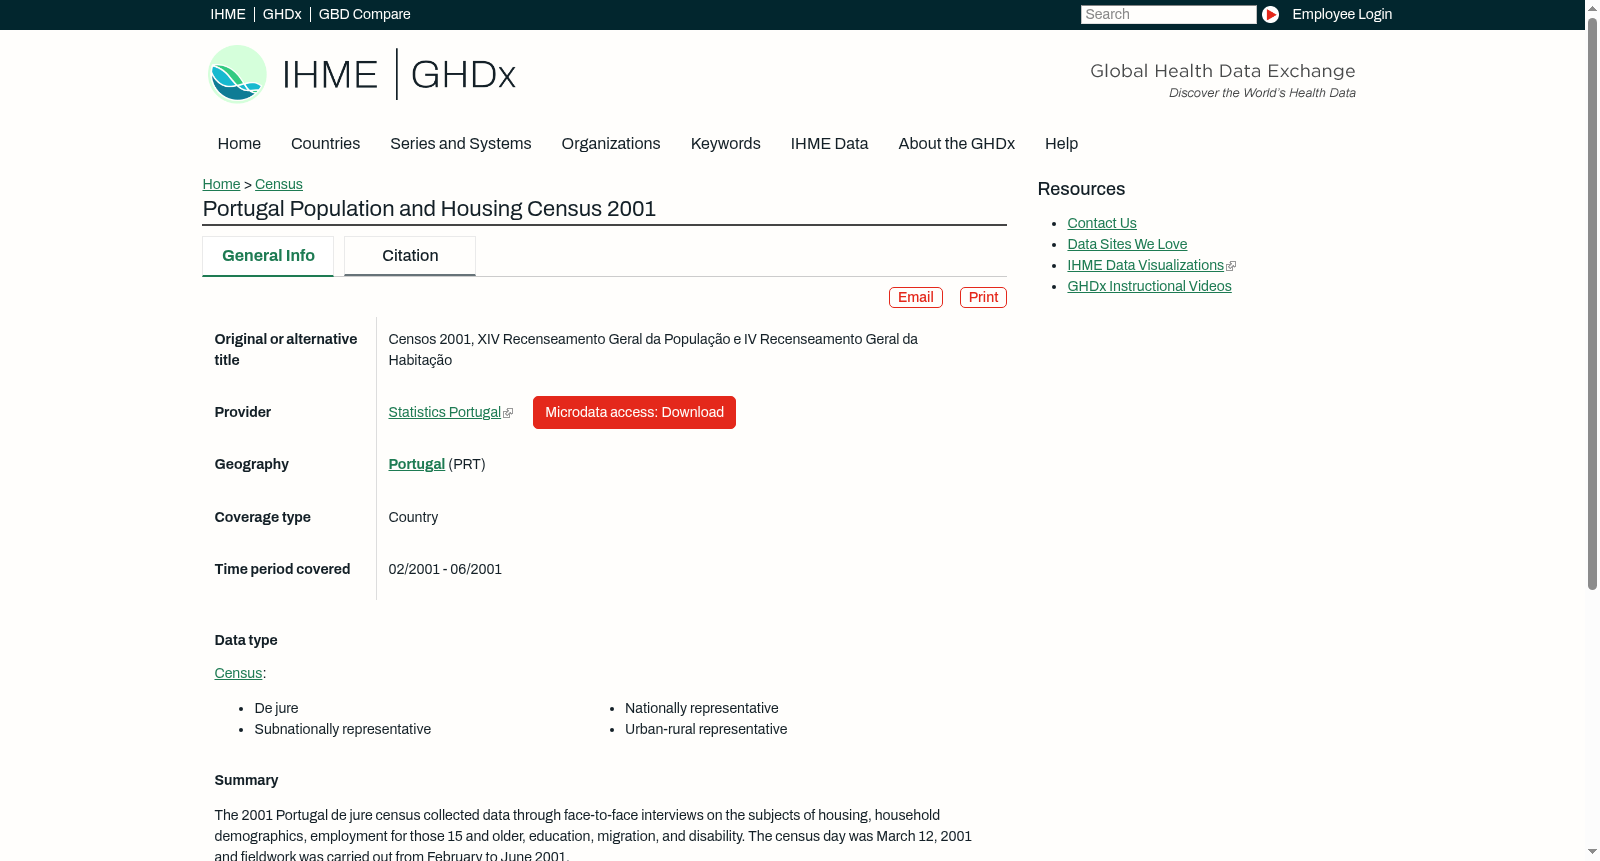Open GBD Compare in top bar
The width and height of the screenshot is (1600, 861).
pos(365,14)
